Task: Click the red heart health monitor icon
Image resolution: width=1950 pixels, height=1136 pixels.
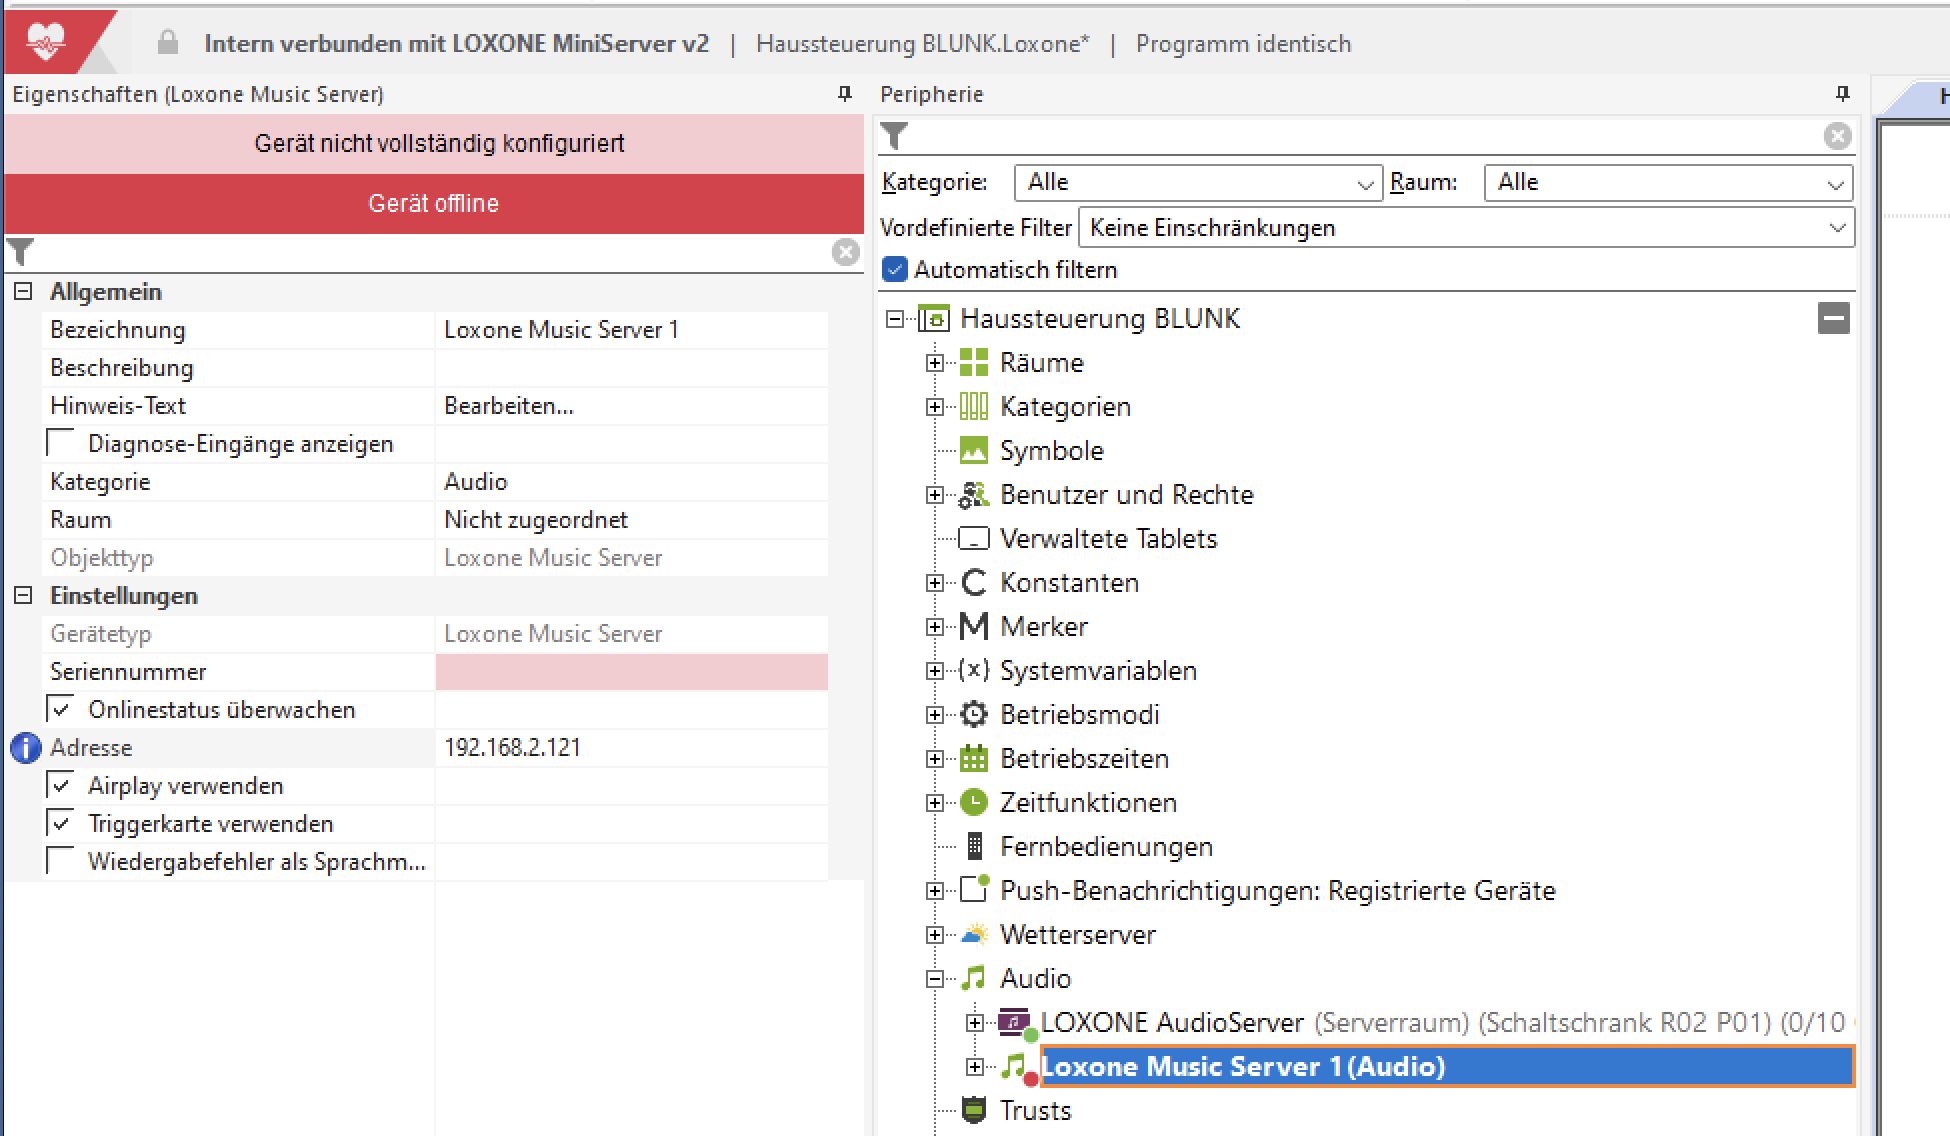Action: [x=46, y=42]
